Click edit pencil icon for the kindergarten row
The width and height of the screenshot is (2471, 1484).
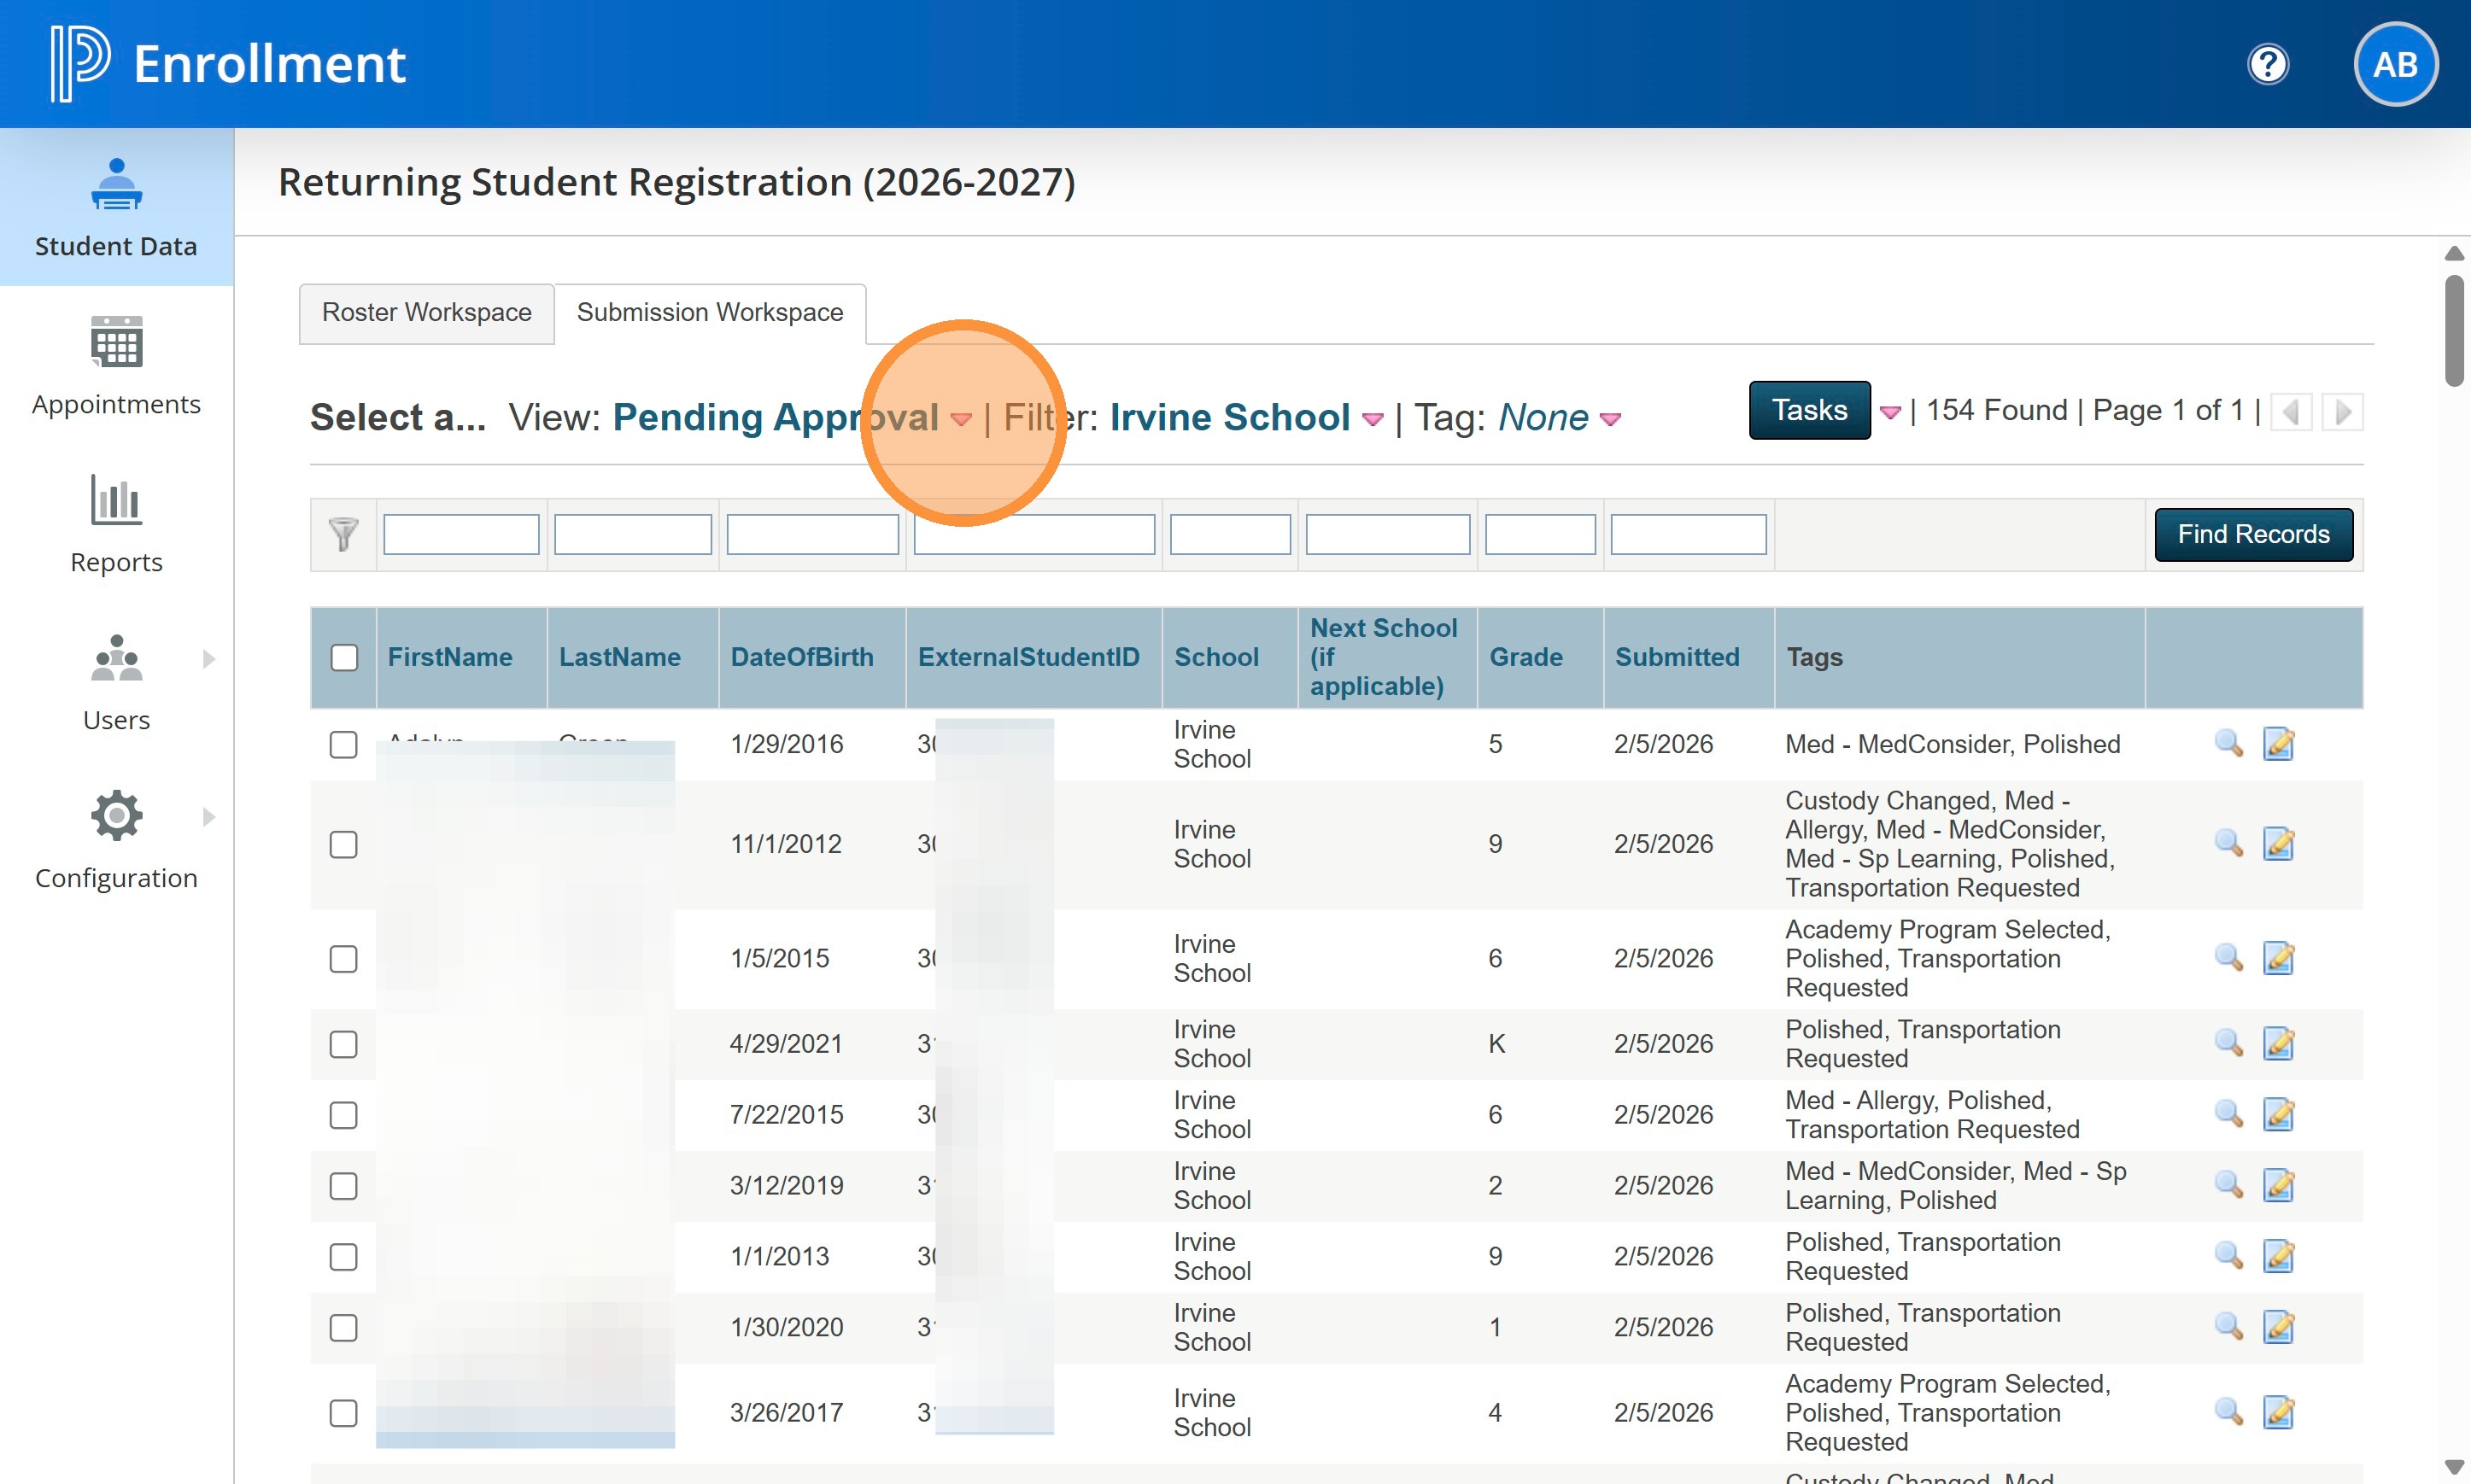coord(2278,1043)
